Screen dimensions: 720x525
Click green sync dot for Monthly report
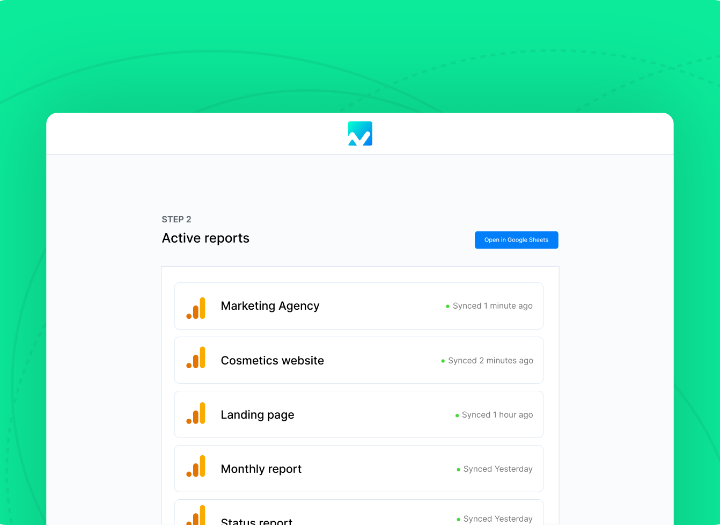pyautogui.click(x=458, y=469)
